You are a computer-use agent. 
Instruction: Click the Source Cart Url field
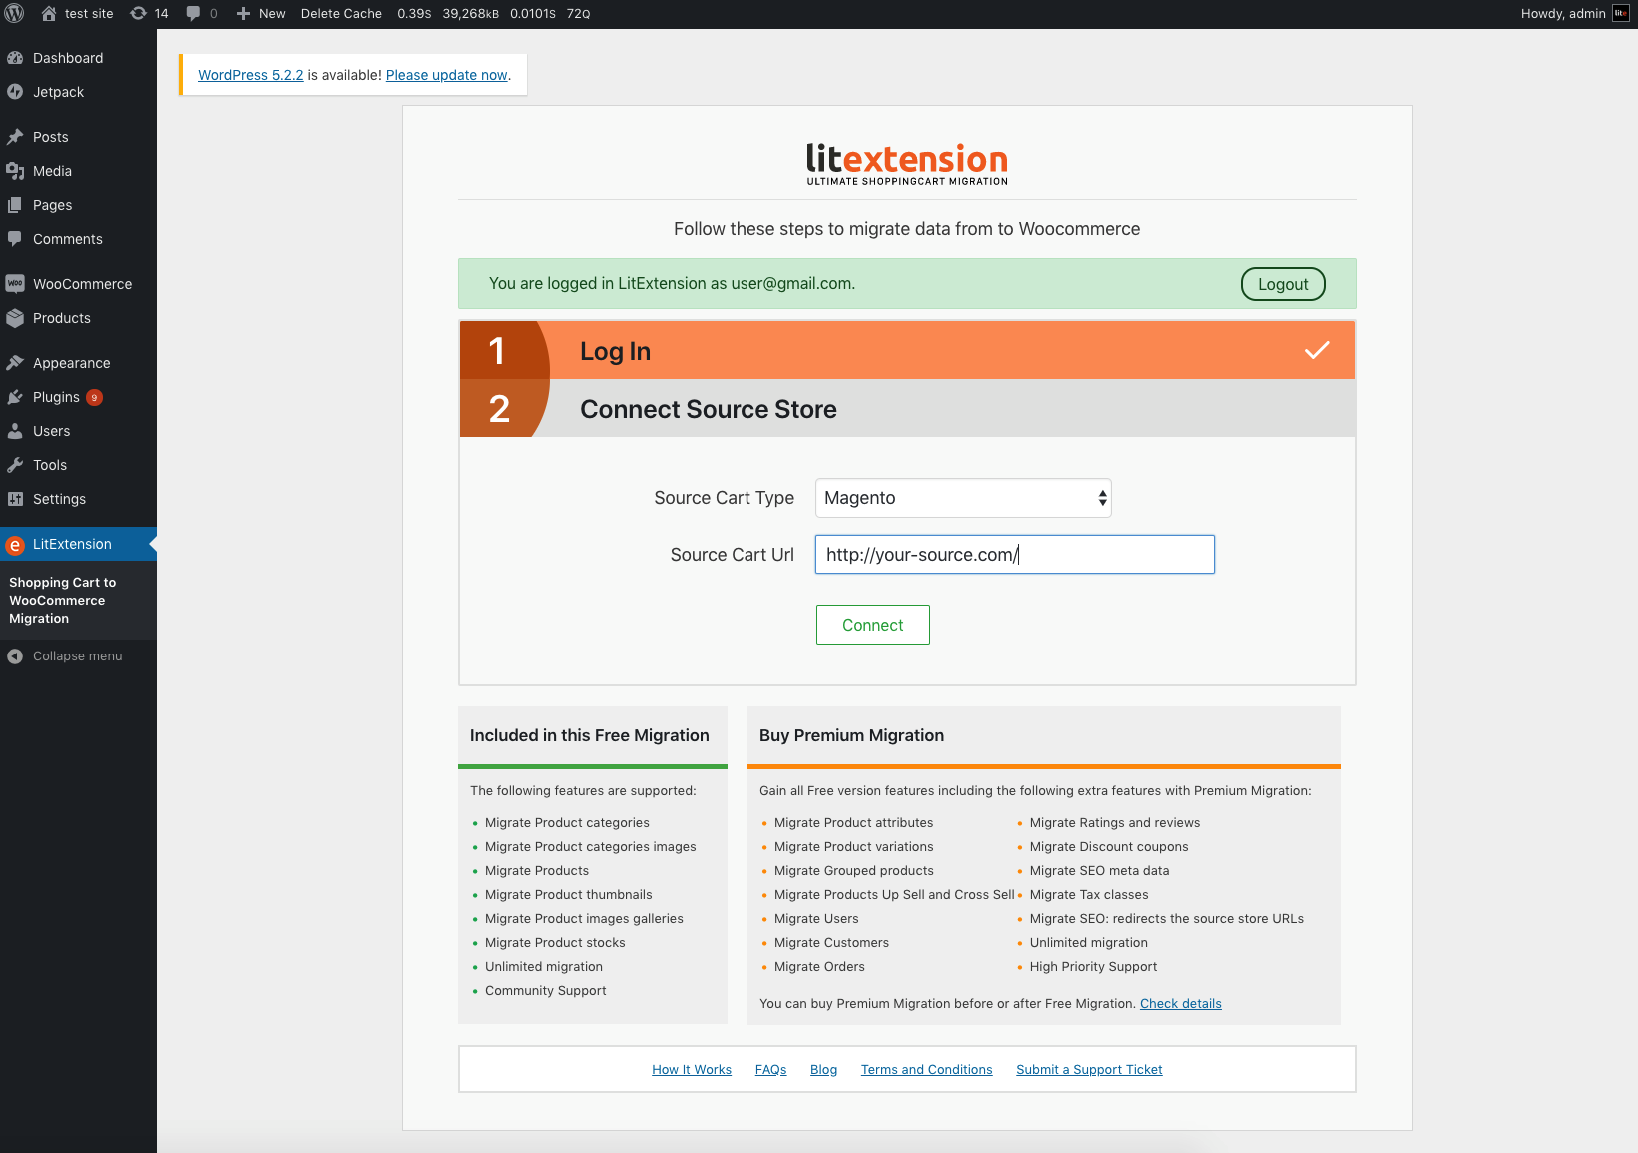coord(1014,555)
